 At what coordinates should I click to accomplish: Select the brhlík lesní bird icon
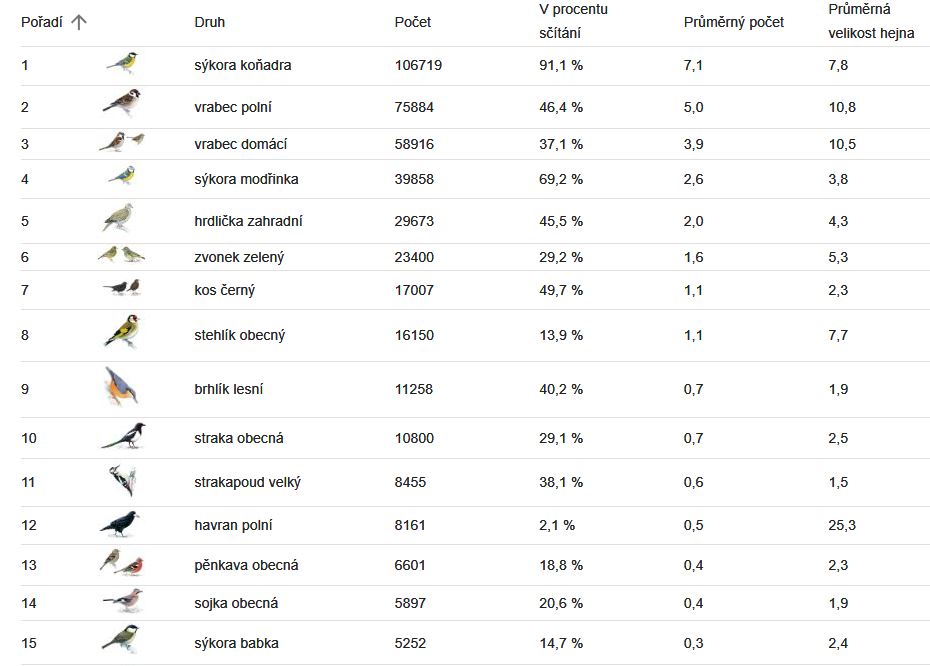(121, 386)
